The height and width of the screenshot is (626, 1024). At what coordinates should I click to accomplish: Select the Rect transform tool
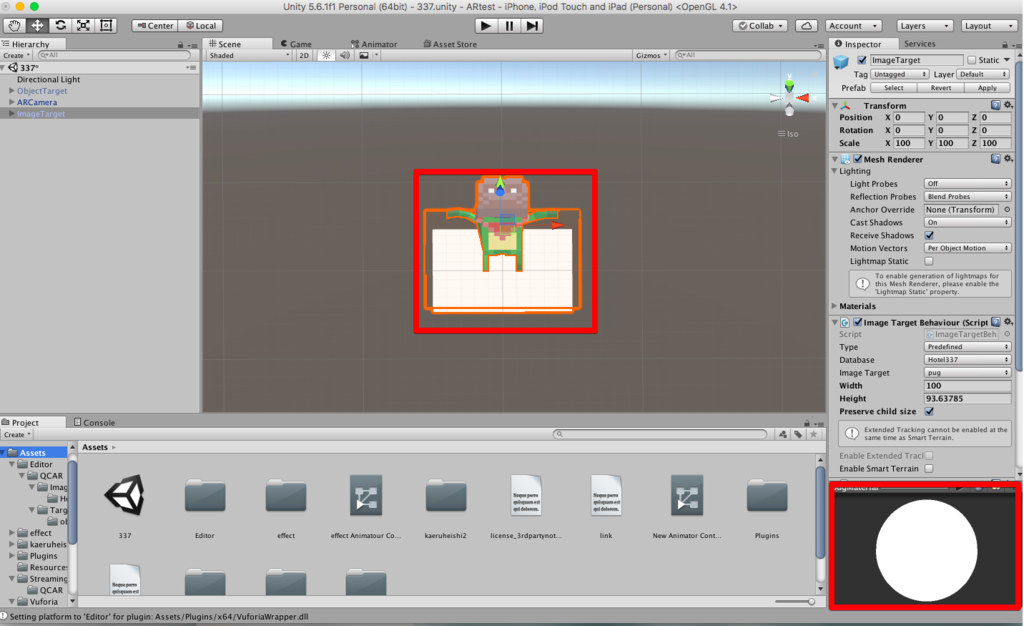coord(106,25)
